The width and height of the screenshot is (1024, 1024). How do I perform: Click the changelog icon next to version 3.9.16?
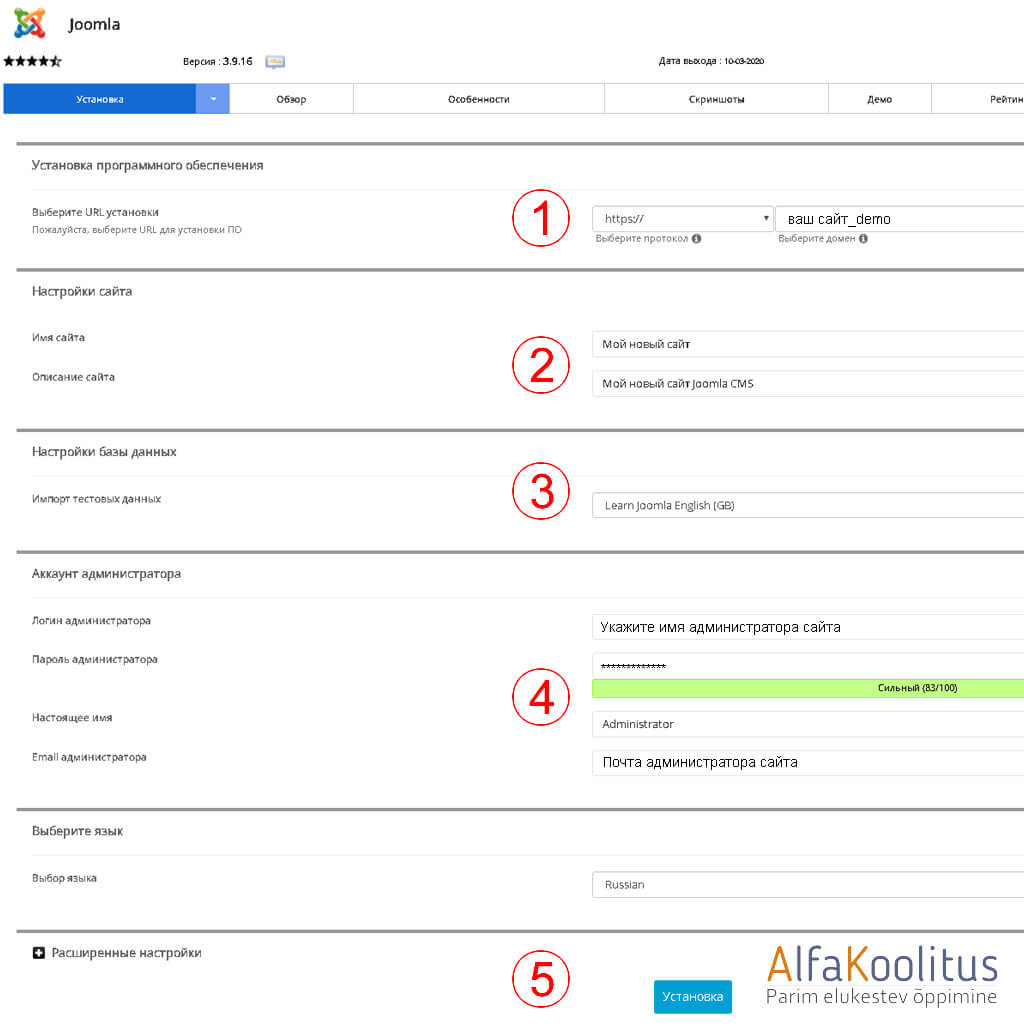click(x=275, y=62)
